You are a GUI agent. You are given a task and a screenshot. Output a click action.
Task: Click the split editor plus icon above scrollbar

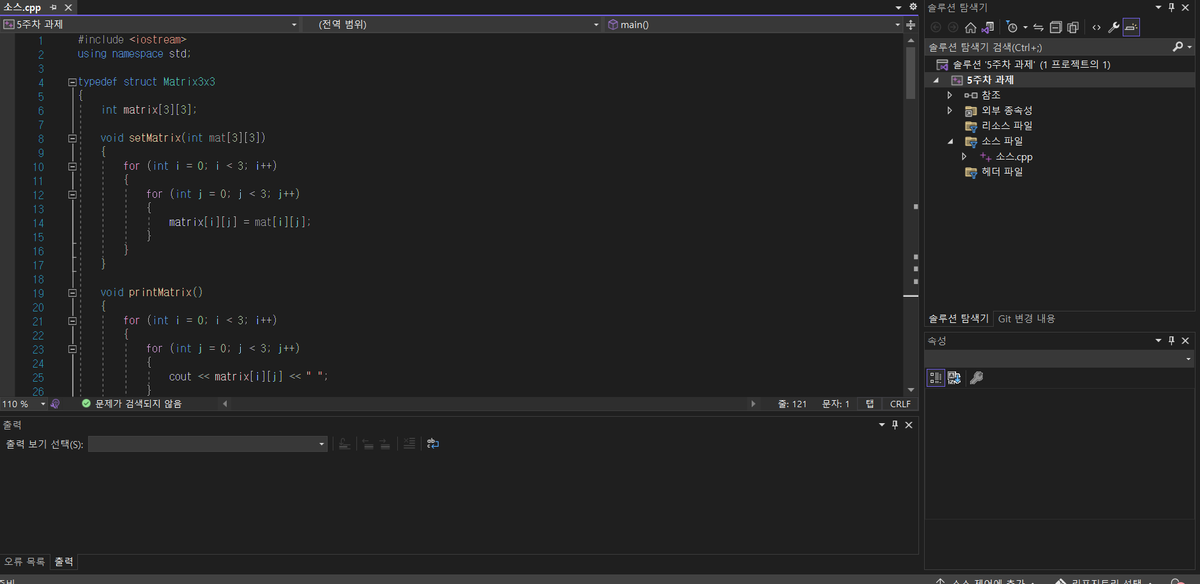tap(910, 24)
